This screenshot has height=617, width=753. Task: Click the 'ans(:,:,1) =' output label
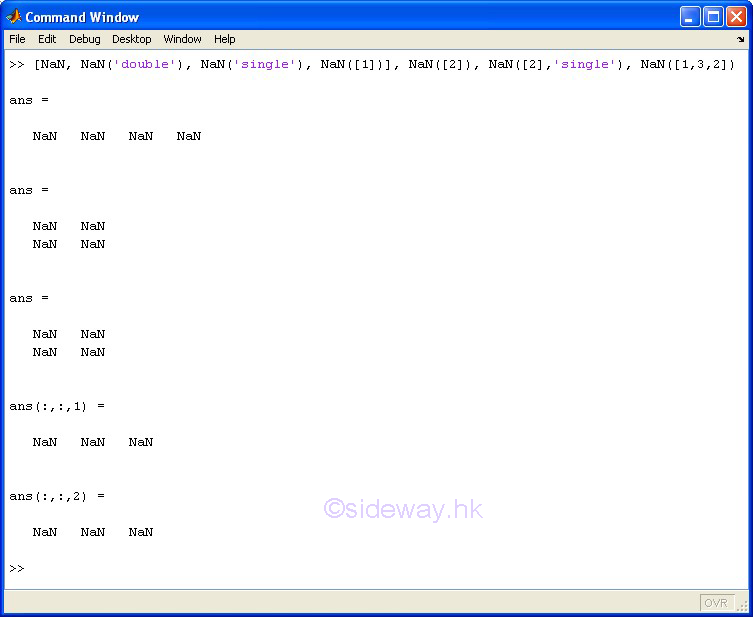click(56, 406)
